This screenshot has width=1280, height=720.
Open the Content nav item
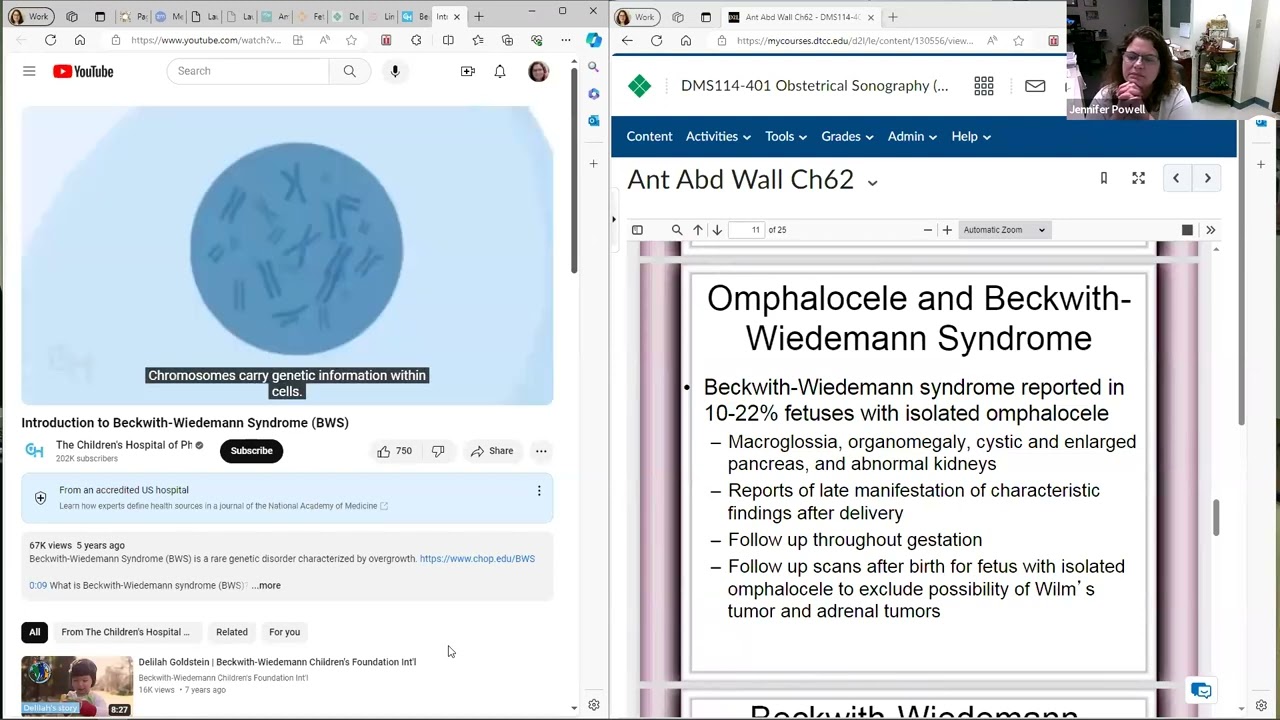[649, 136]
